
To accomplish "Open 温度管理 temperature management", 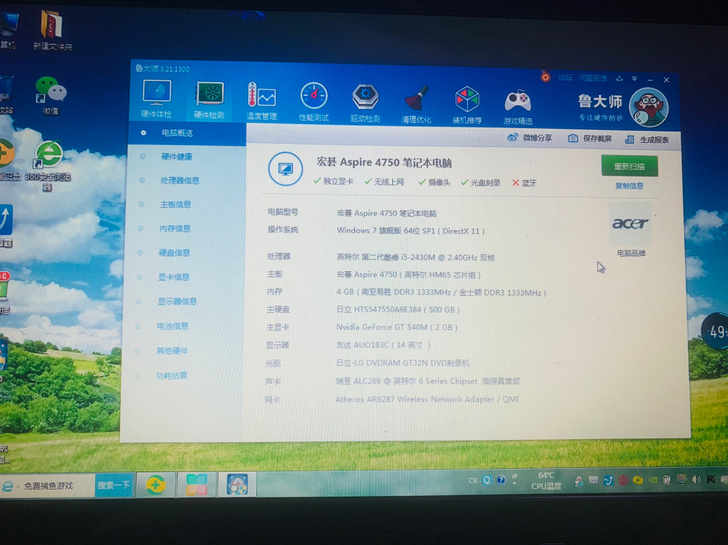I will click(261, 101).
